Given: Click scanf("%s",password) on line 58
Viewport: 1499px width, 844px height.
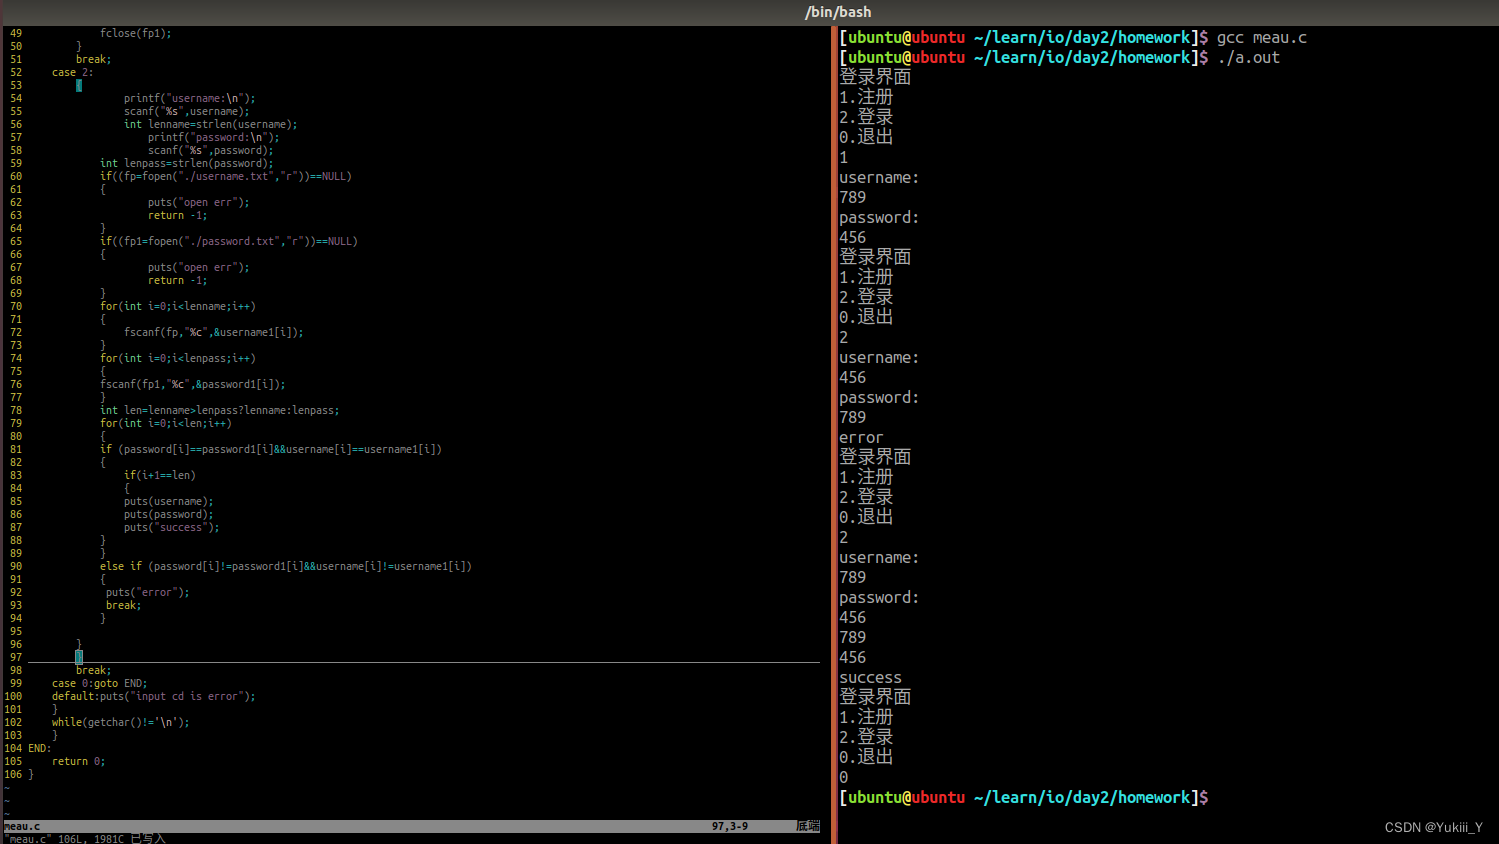Looking at the screenshot, I should (211, 150).
